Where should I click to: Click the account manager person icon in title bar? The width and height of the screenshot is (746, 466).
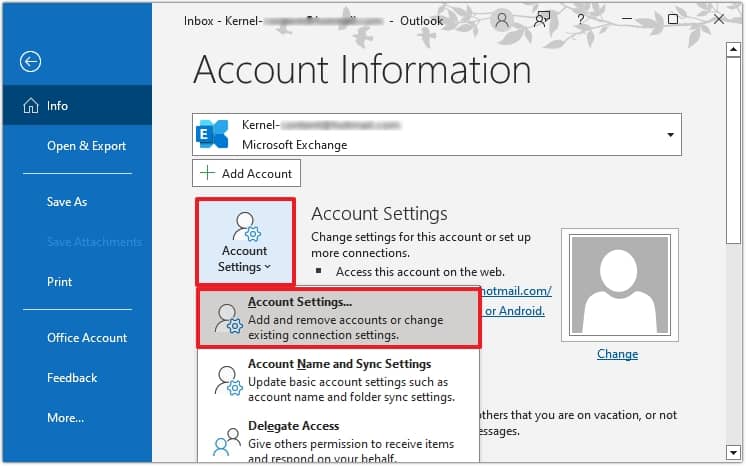click(x=501, y=20)
